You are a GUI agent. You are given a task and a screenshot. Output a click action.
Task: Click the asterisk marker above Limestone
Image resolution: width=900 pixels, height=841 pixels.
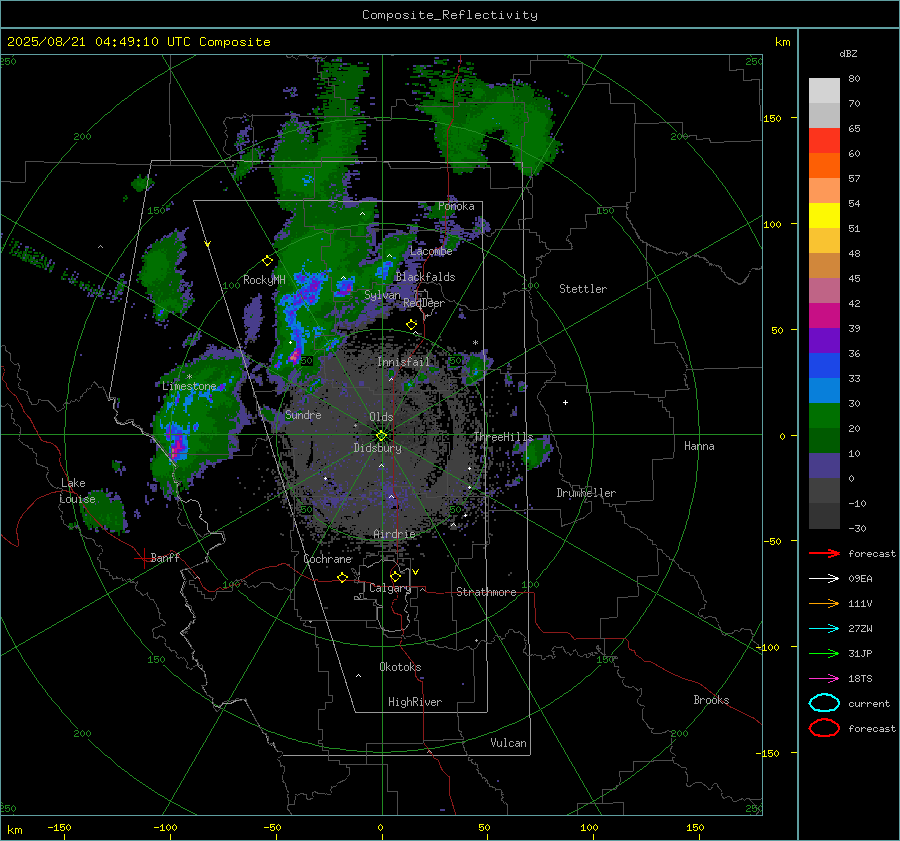[189, 377]
